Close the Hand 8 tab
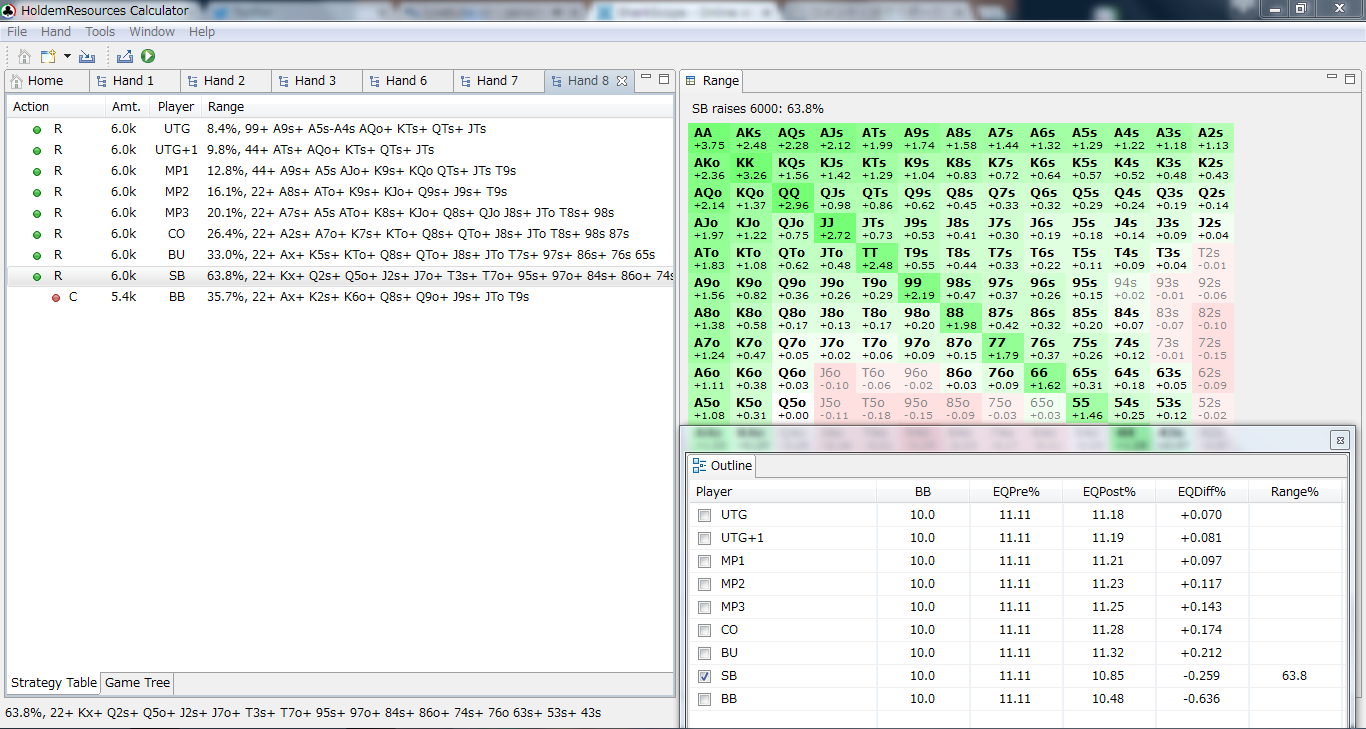The image size is (1366, 729). [x=622, y=81]
